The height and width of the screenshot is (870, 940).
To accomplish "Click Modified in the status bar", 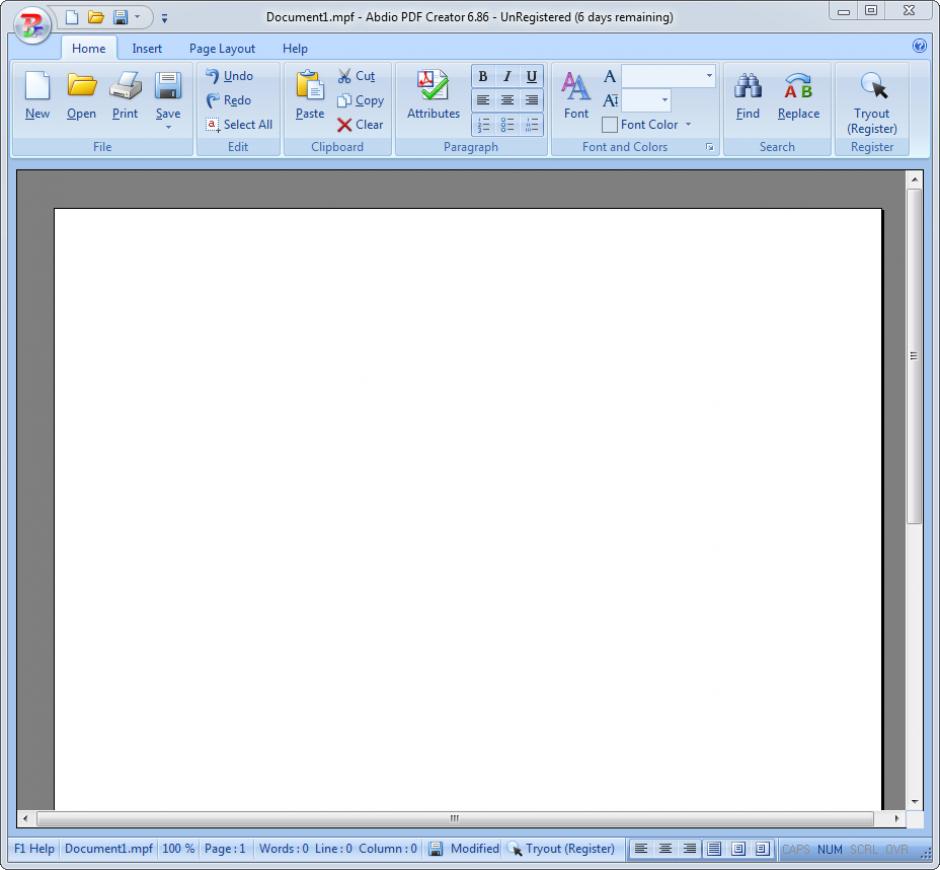I will [x=474, y=848].
